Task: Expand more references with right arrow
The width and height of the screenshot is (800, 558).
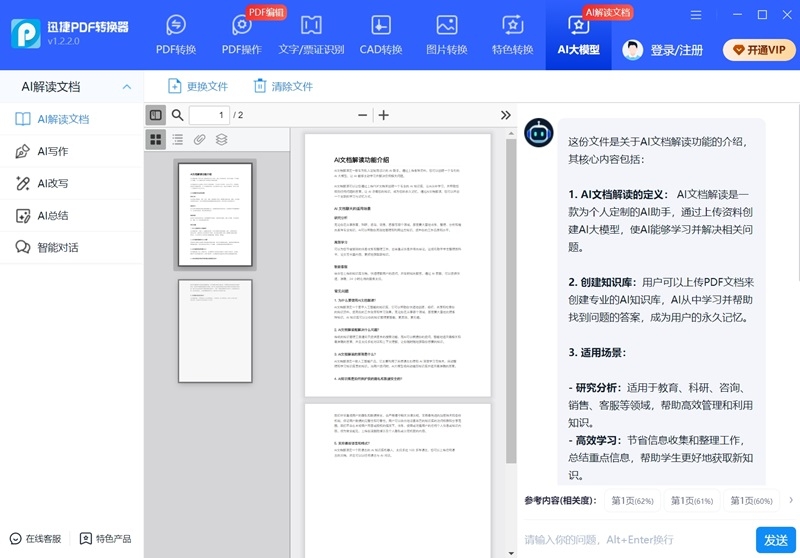Action: coord(791,500)
